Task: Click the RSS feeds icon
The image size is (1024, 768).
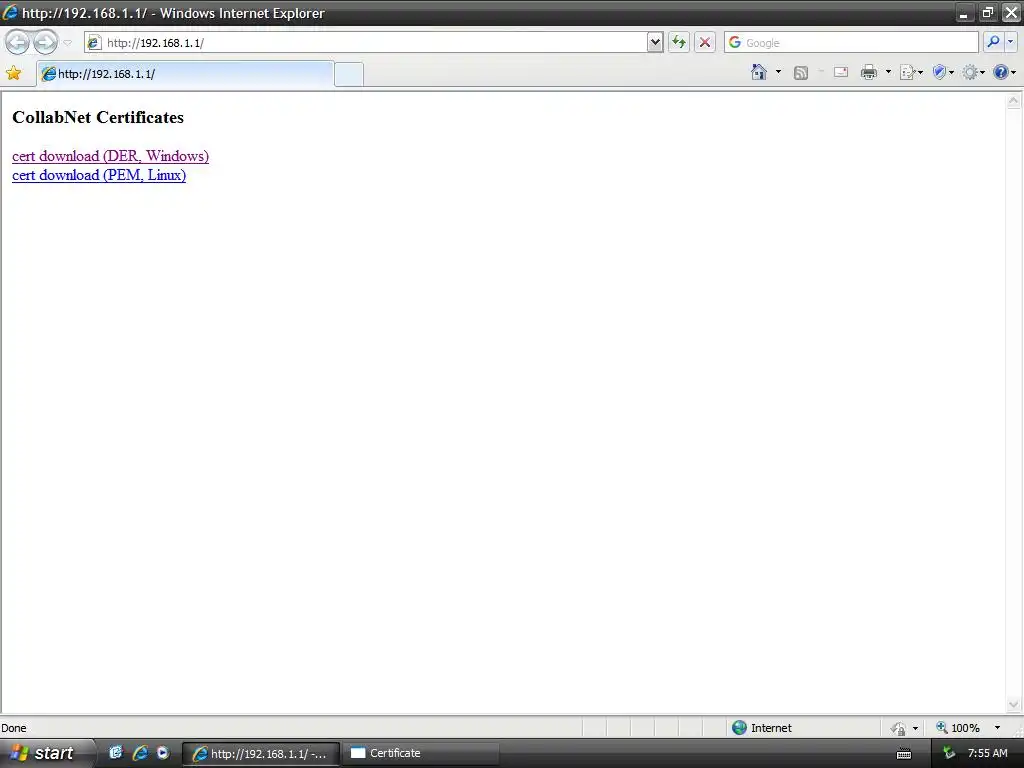Action: pyautogui.click(x=801, y=72)
